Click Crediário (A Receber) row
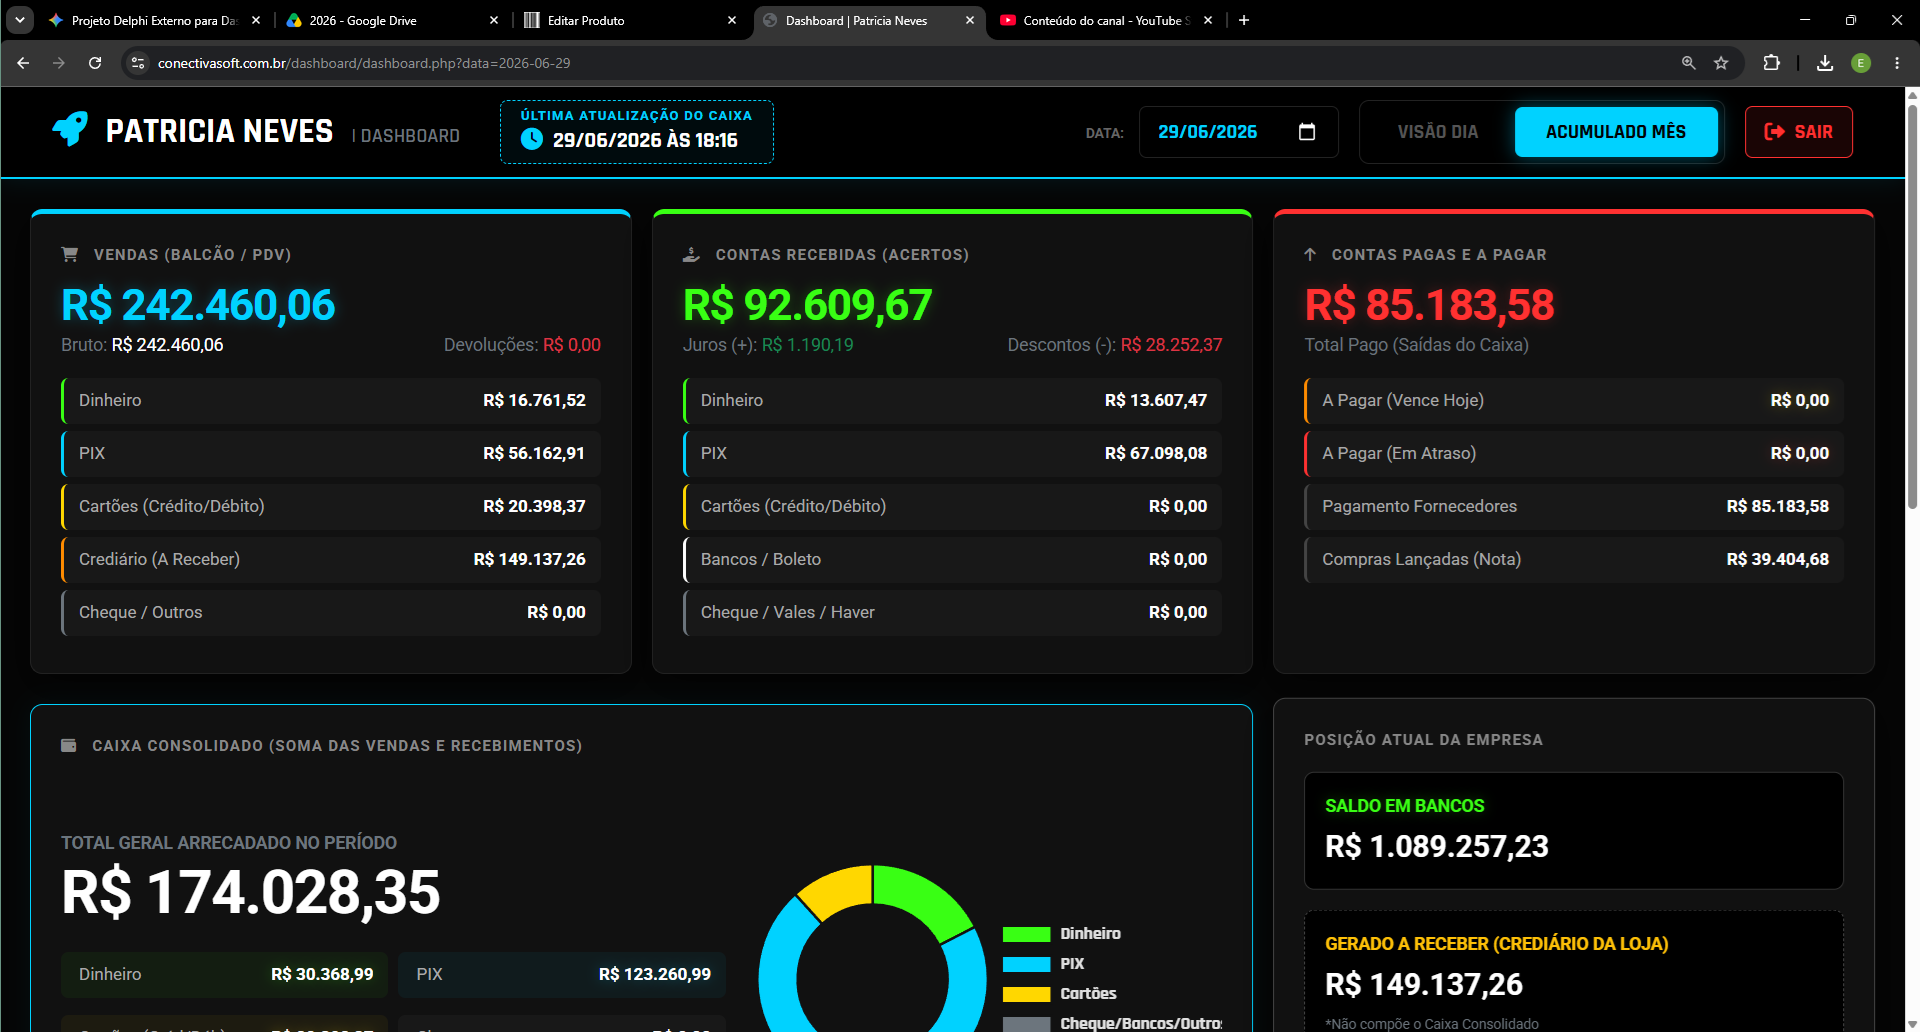Screen dimensions: 1920x1032 (331, 559)
